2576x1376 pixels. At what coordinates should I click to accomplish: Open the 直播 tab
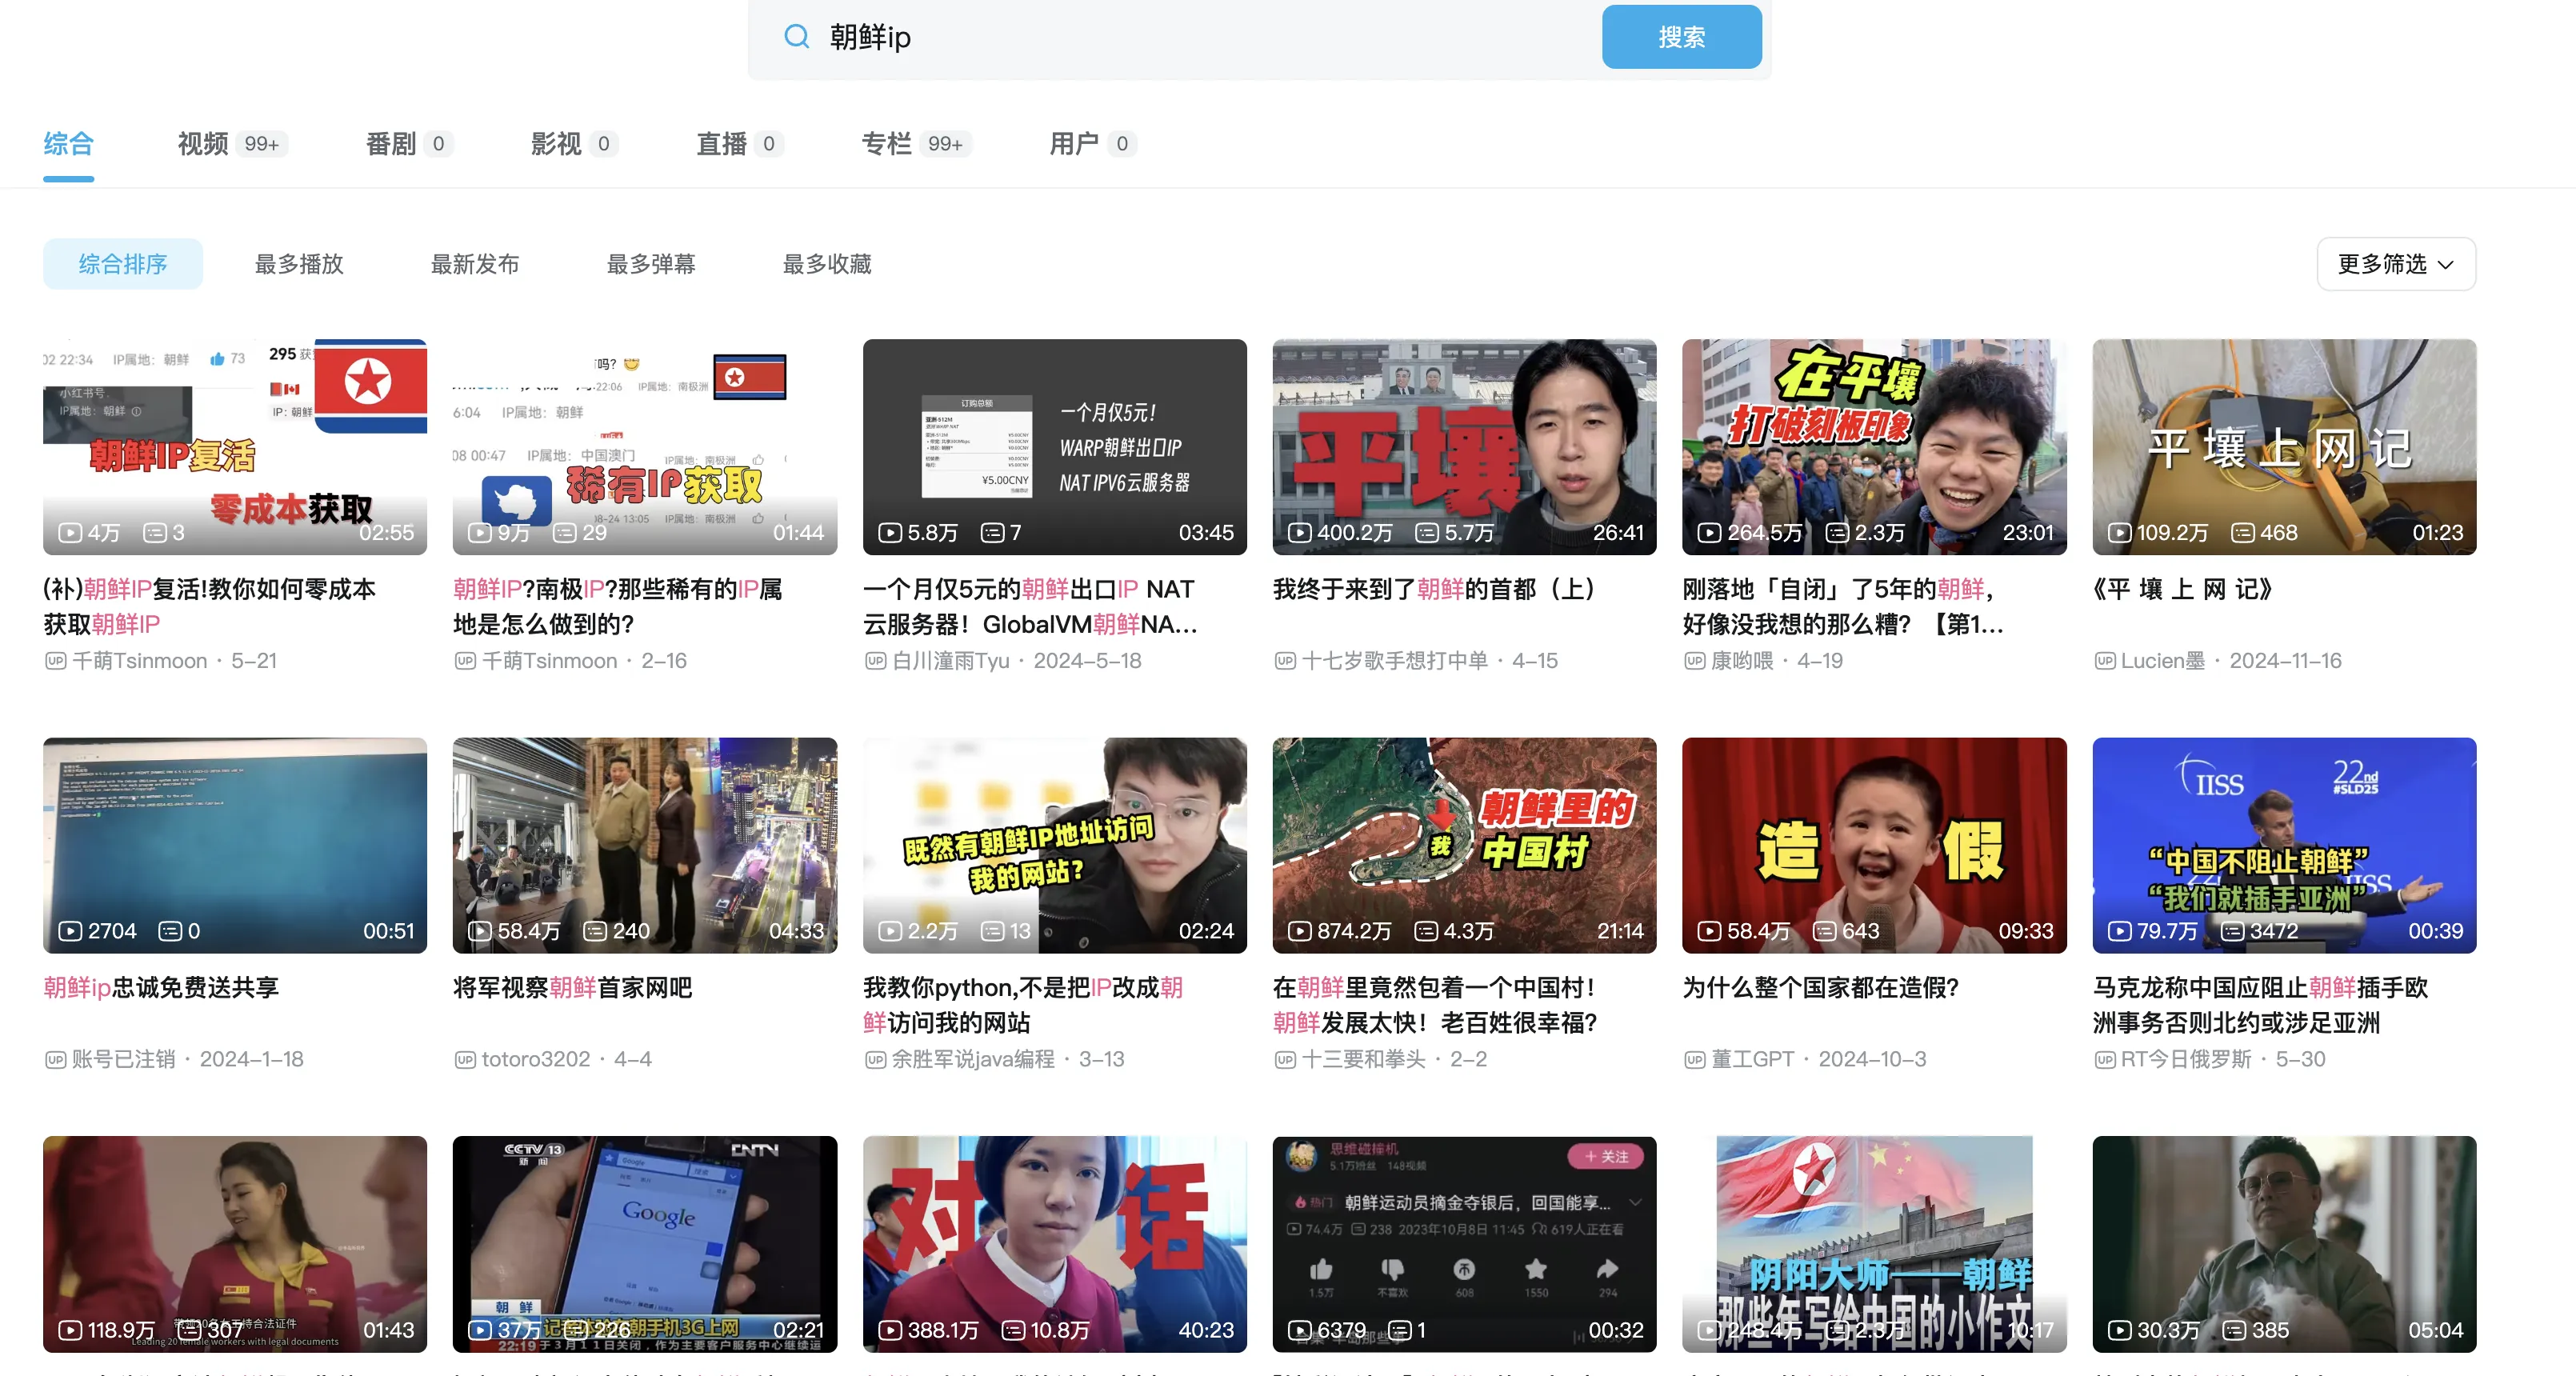739,144
